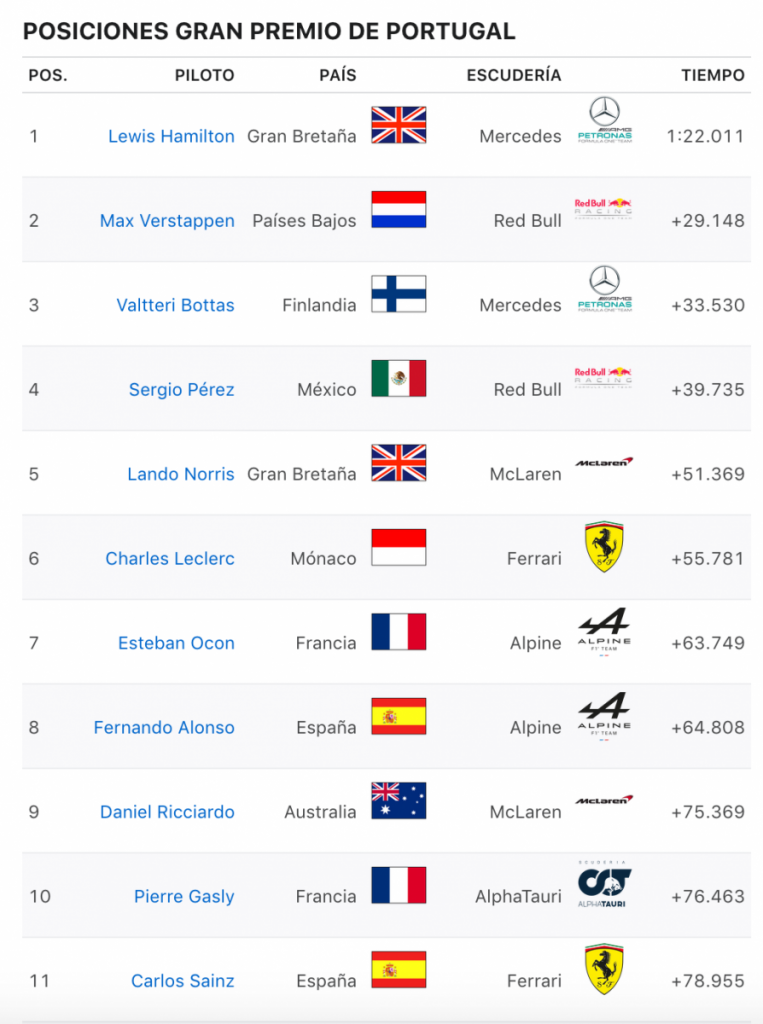Viewport: 763px width, 1024px height.
Task: Open Esteban Ocon's profile link
Action: [x=176, y=643]
